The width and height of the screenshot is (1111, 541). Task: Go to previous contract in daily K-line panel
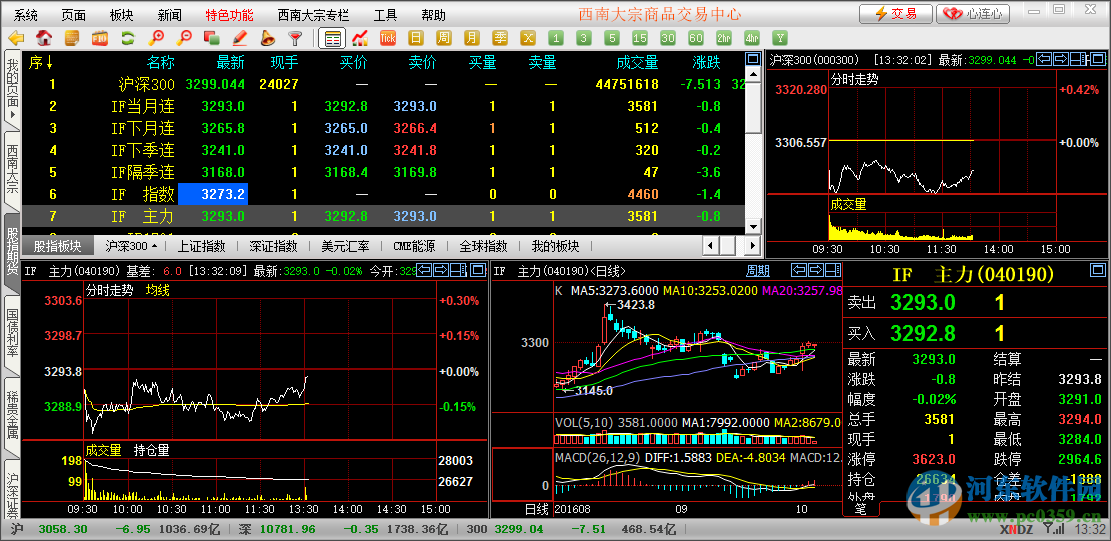[x=799, y=269]
